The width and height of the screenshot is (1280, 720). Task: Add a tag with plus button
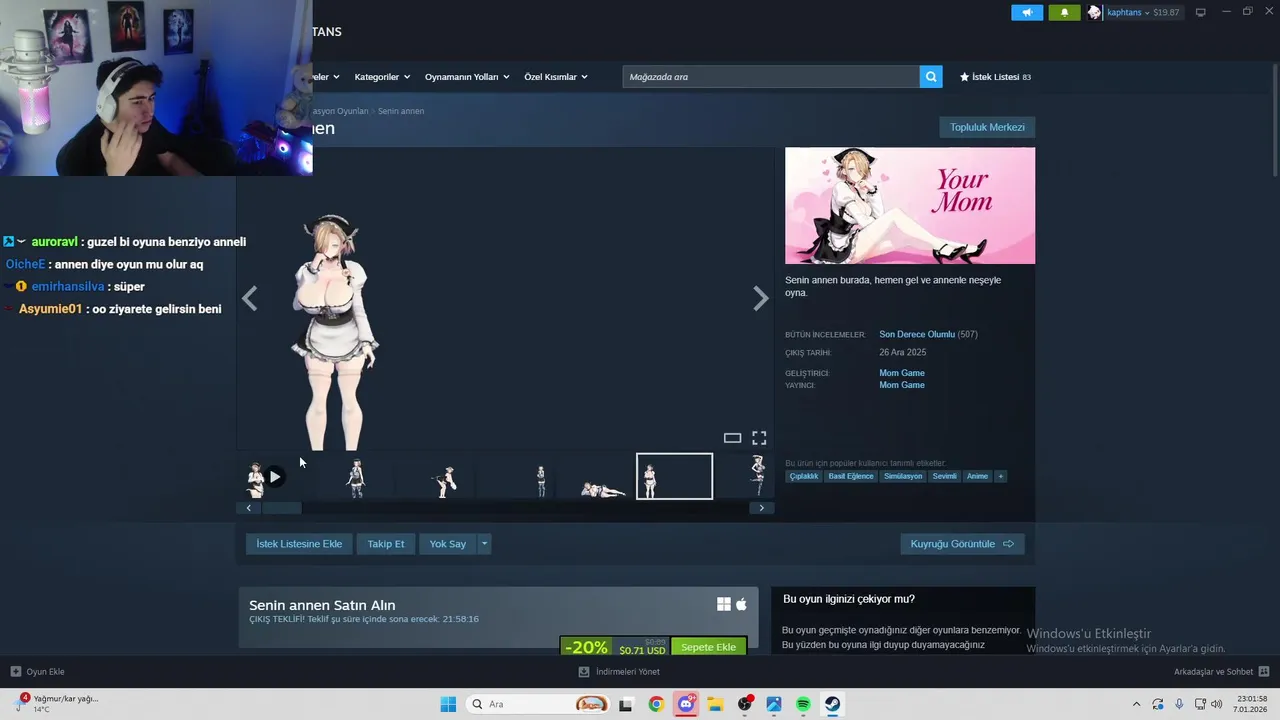tap(1000, 476)
